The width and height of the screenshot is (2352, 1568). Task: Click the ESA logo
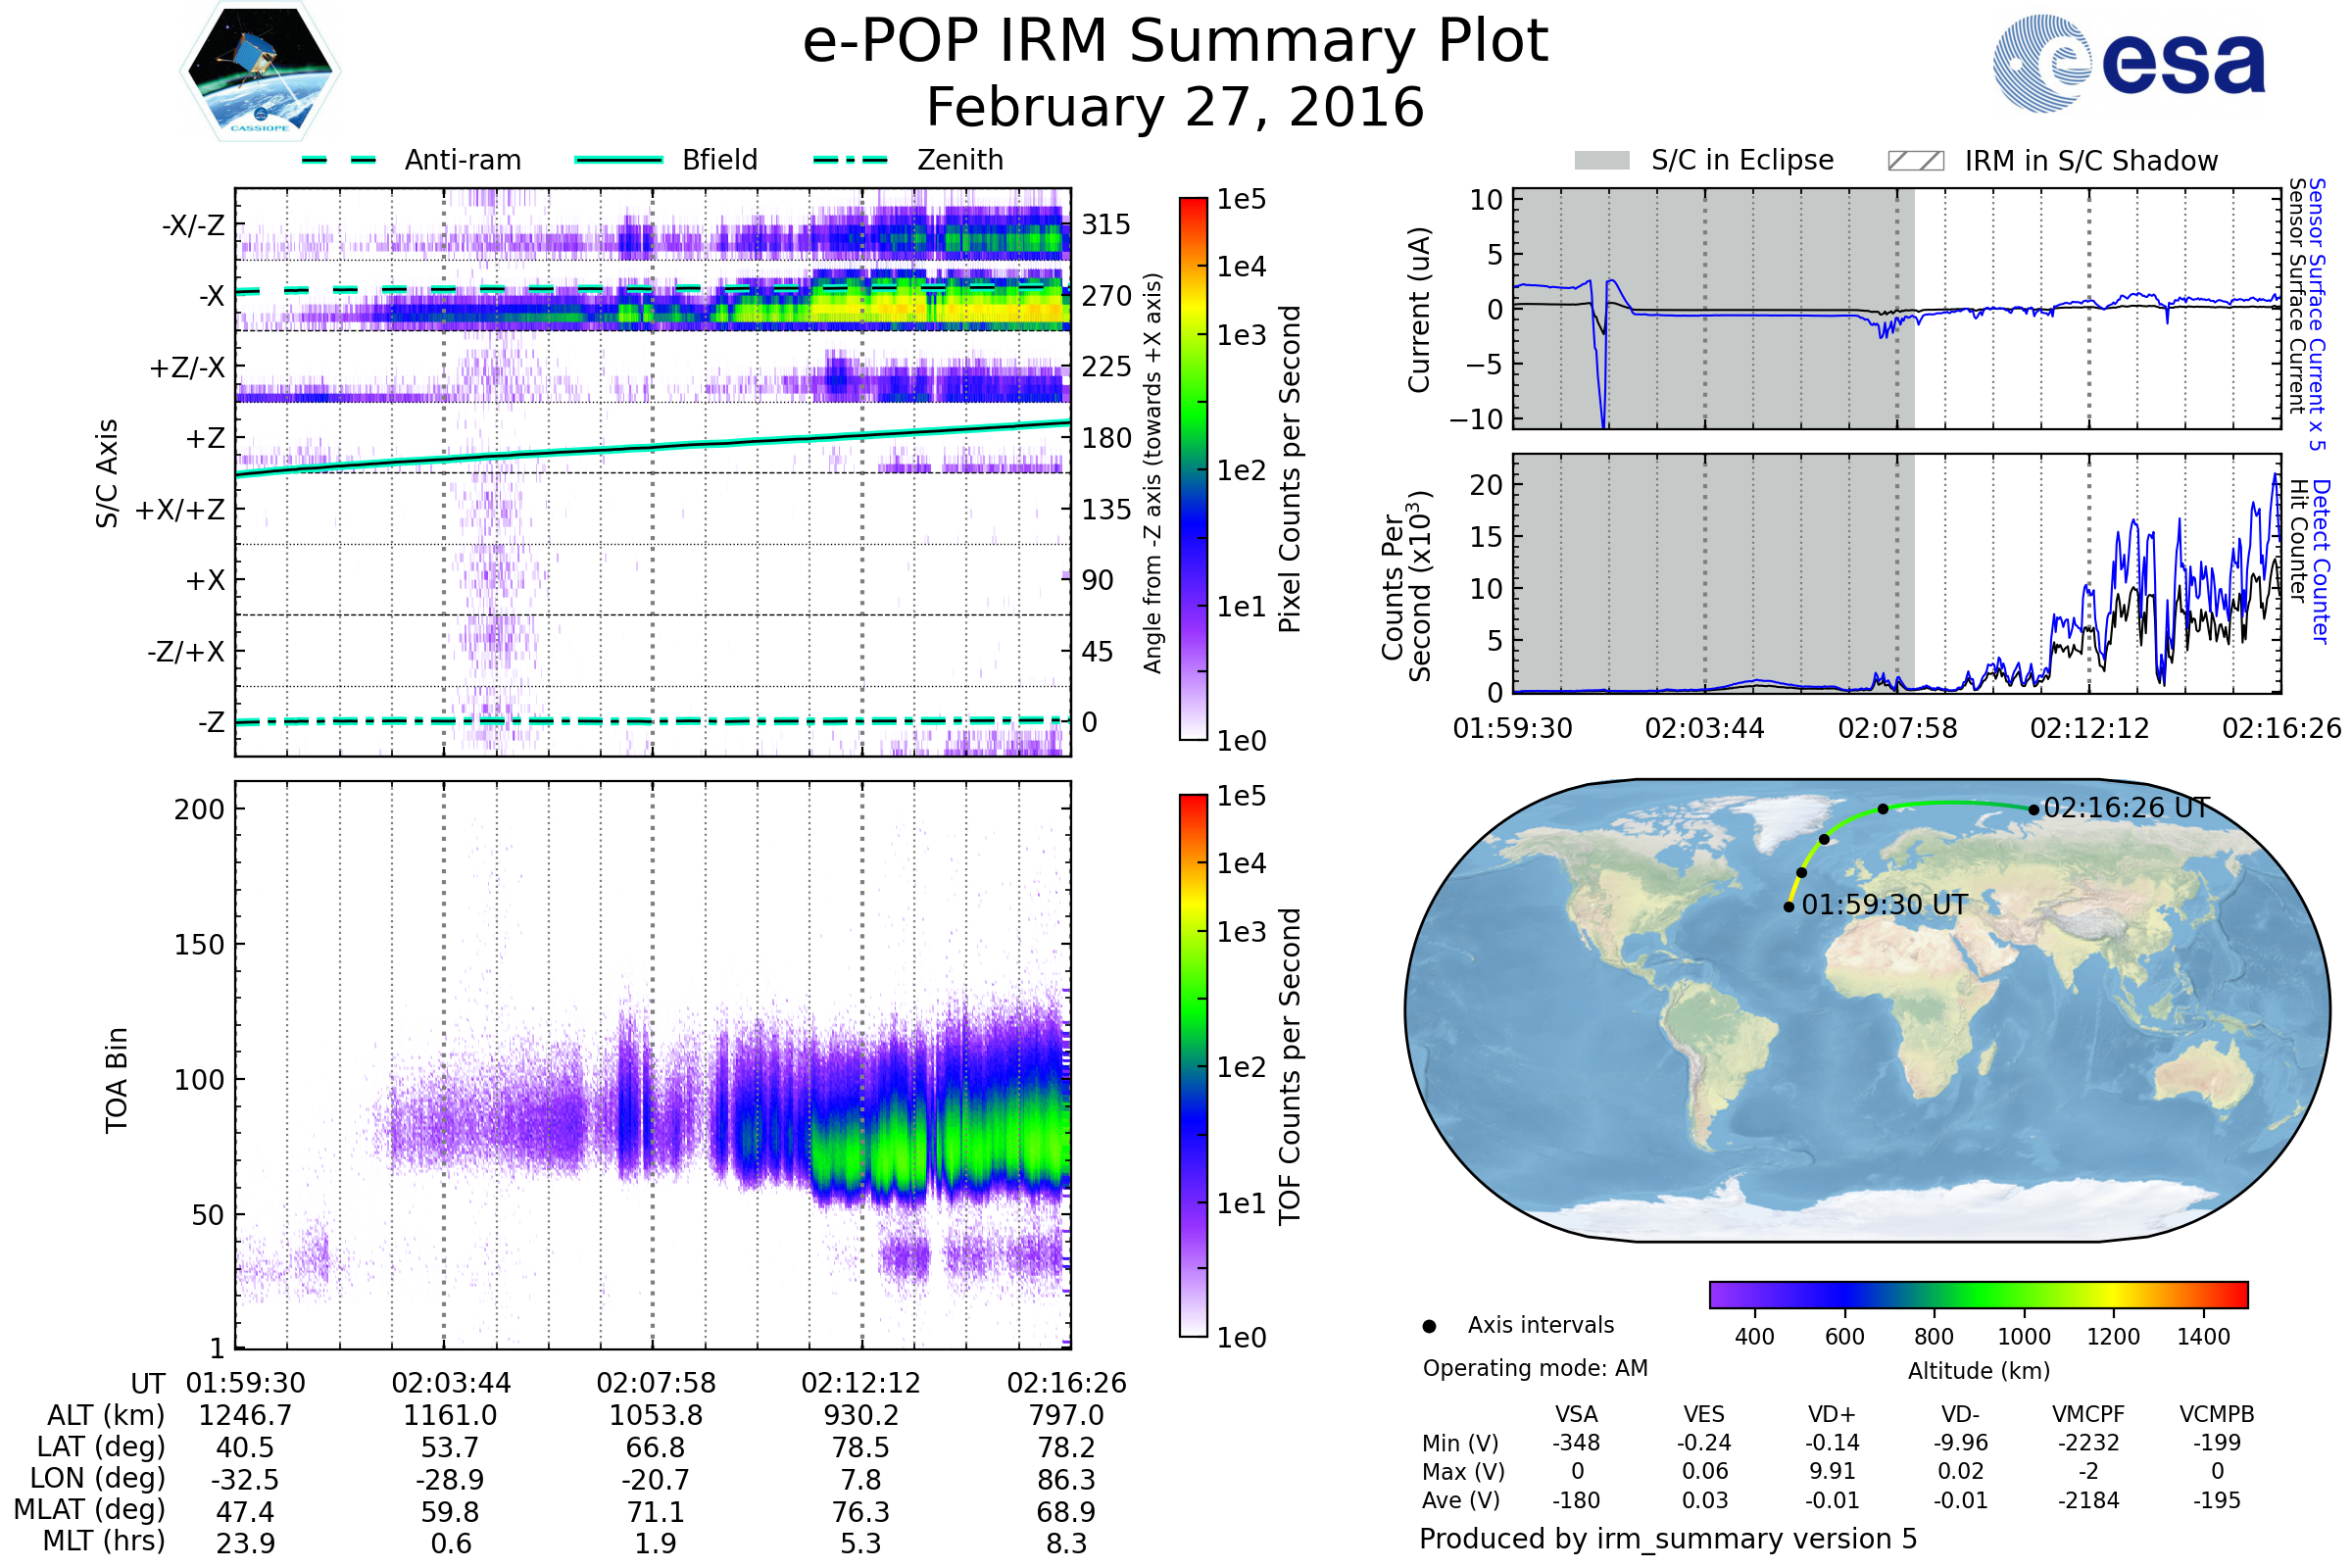click(x=2128, y=64)
